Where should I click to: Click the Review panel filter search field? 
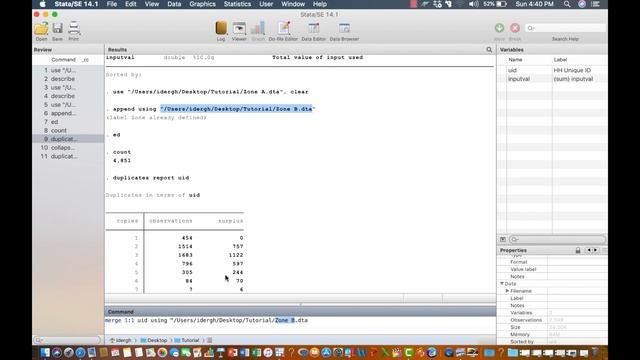[x=67, y=340]
